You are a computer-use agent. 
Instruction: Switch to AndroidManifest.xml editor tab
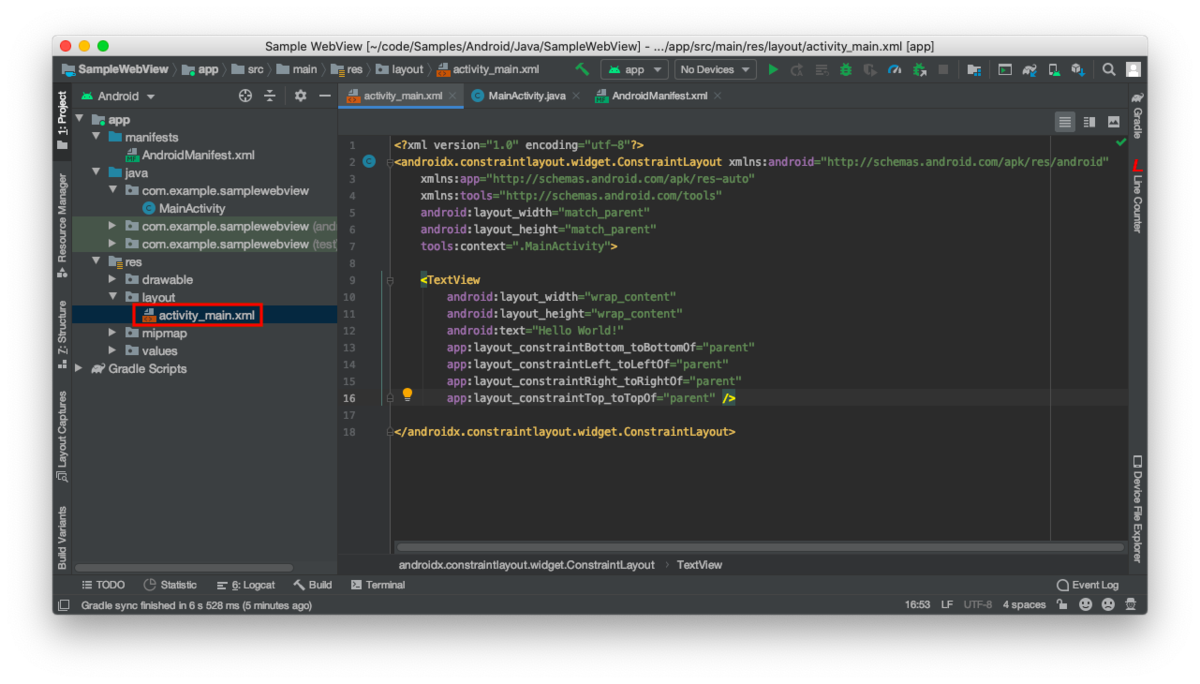pos(658,96)
